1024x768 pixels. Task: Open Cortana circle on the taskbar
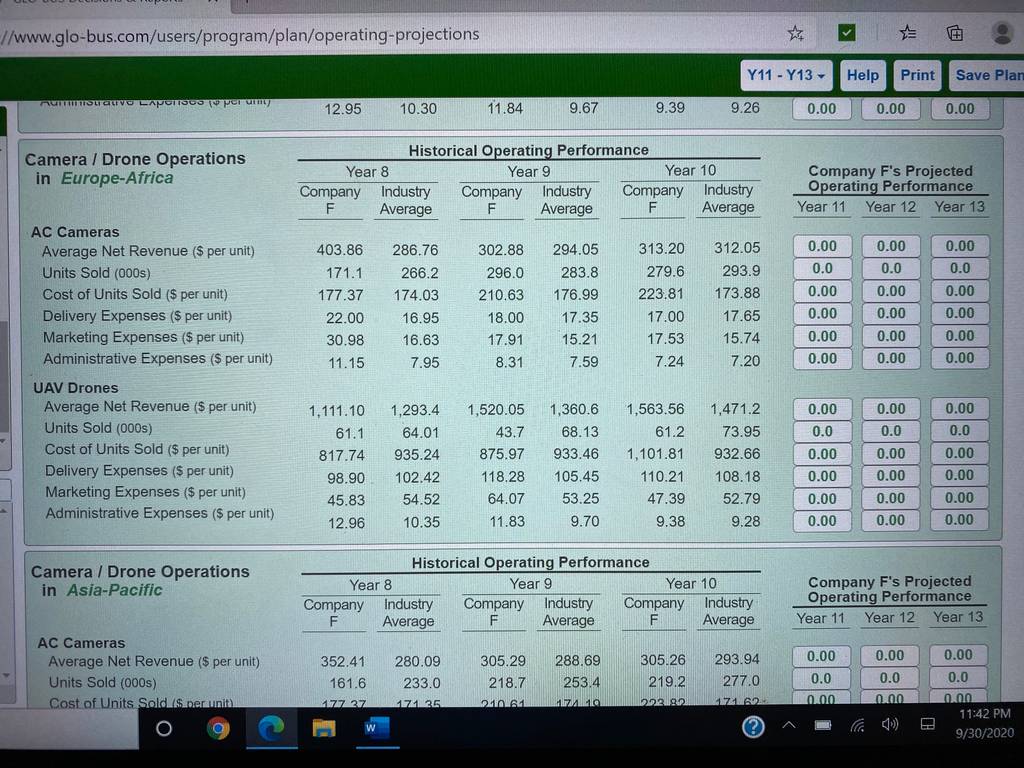[x=164, y=728]
